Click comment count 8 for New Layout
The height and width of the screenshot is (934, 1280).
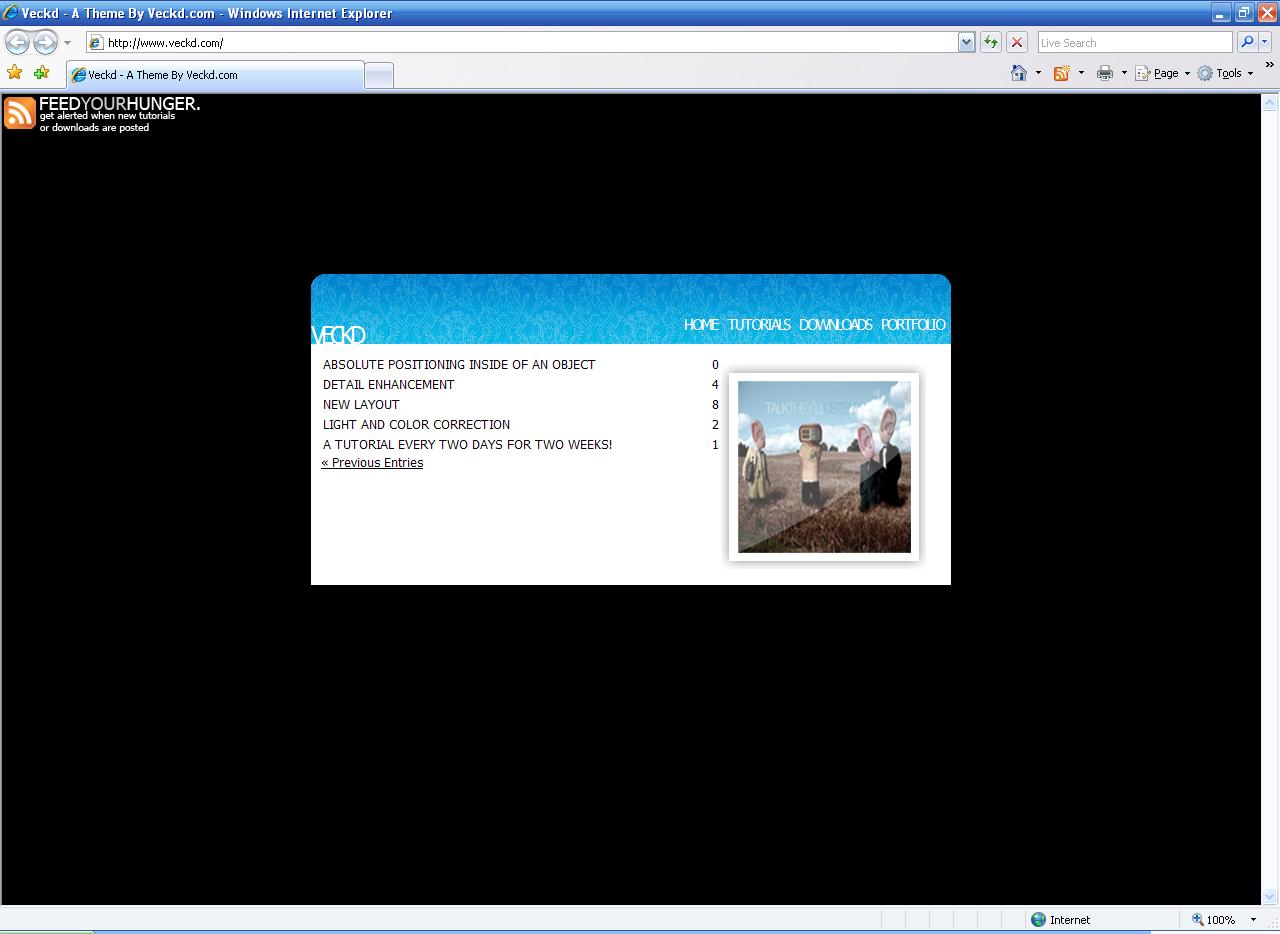tap(715, 405)
